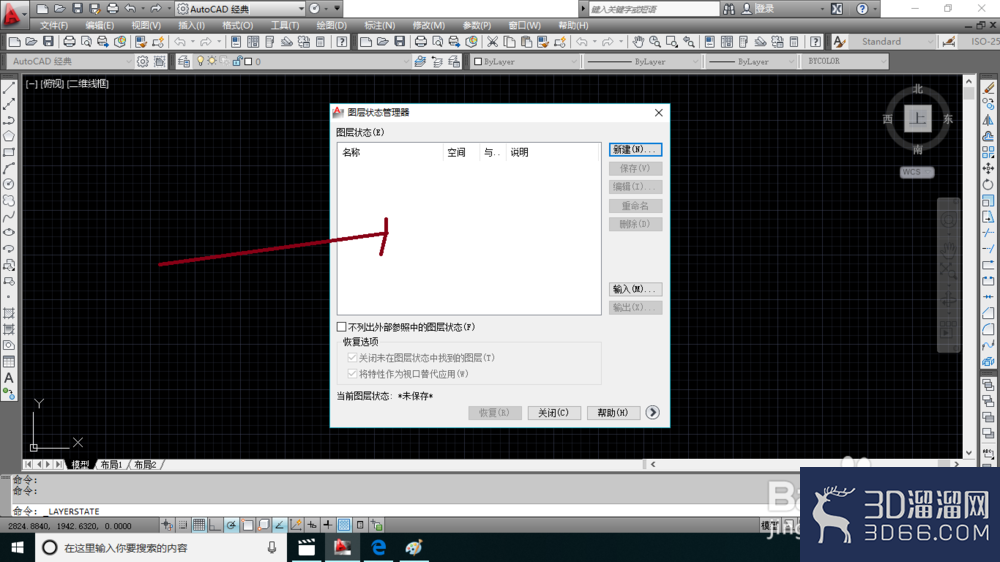
Task: Click the 说明 column header
Action: coord(553,152)
